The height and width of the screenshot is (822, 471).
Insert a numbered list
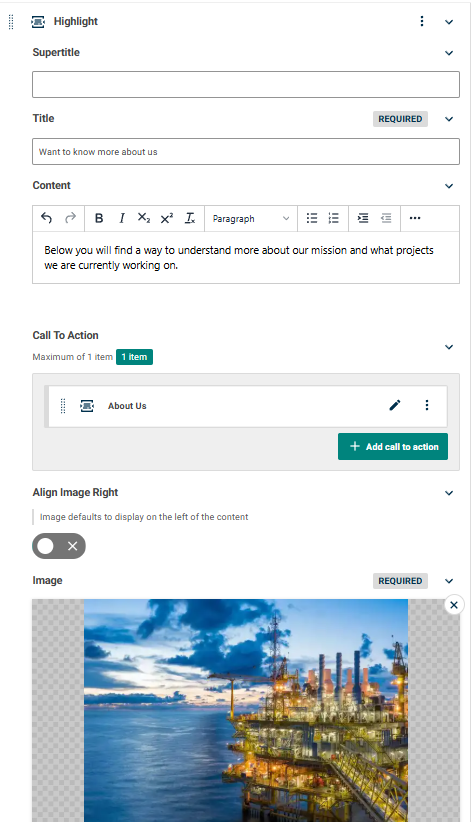pos(334,218)
